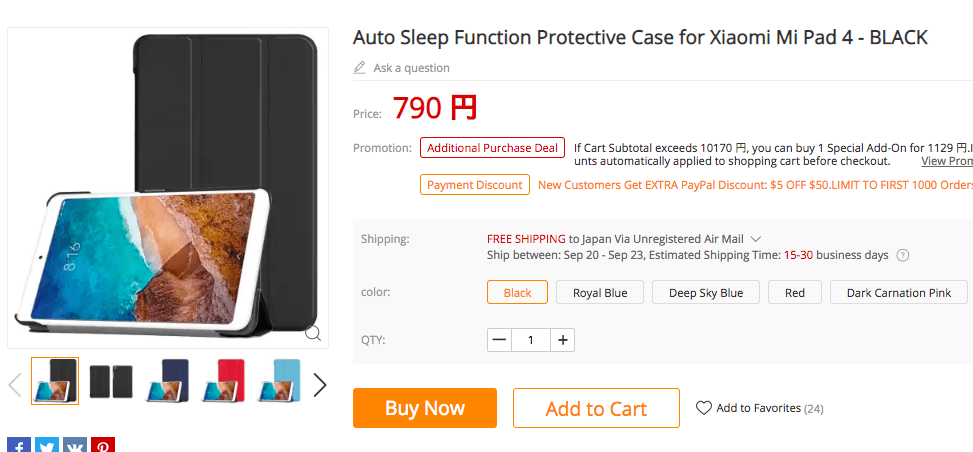Select the red case thumbnail image
This screenshot has height=452, width=973.
[x=223, y=381]
